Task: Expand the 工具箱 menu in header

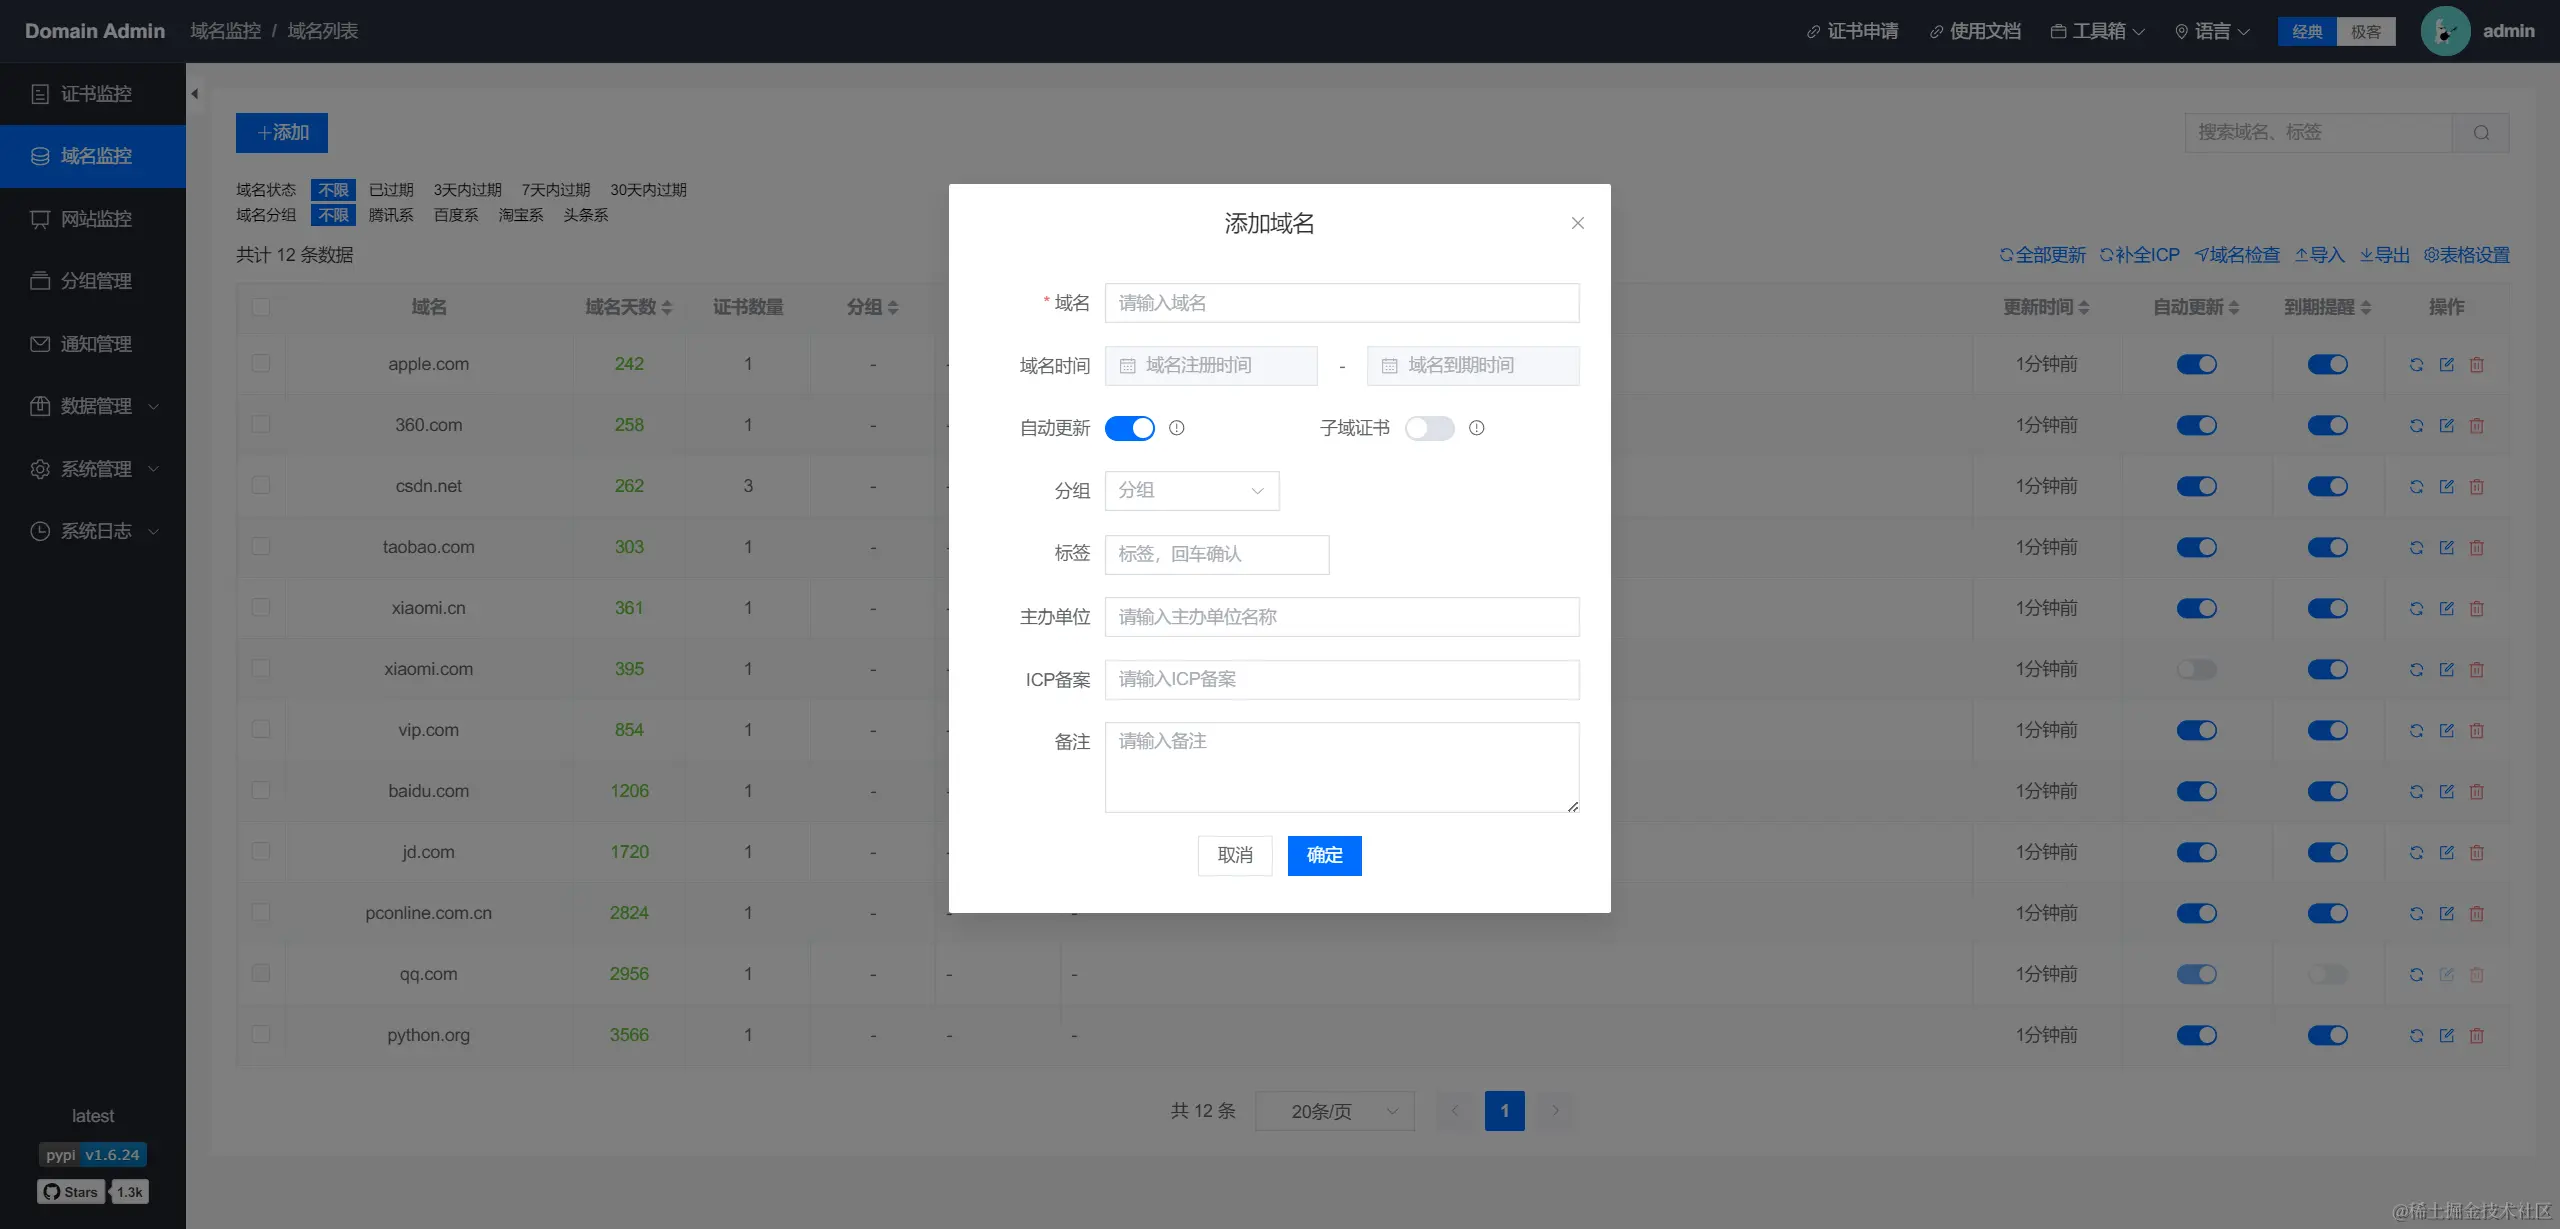Action: point(2098,31)
